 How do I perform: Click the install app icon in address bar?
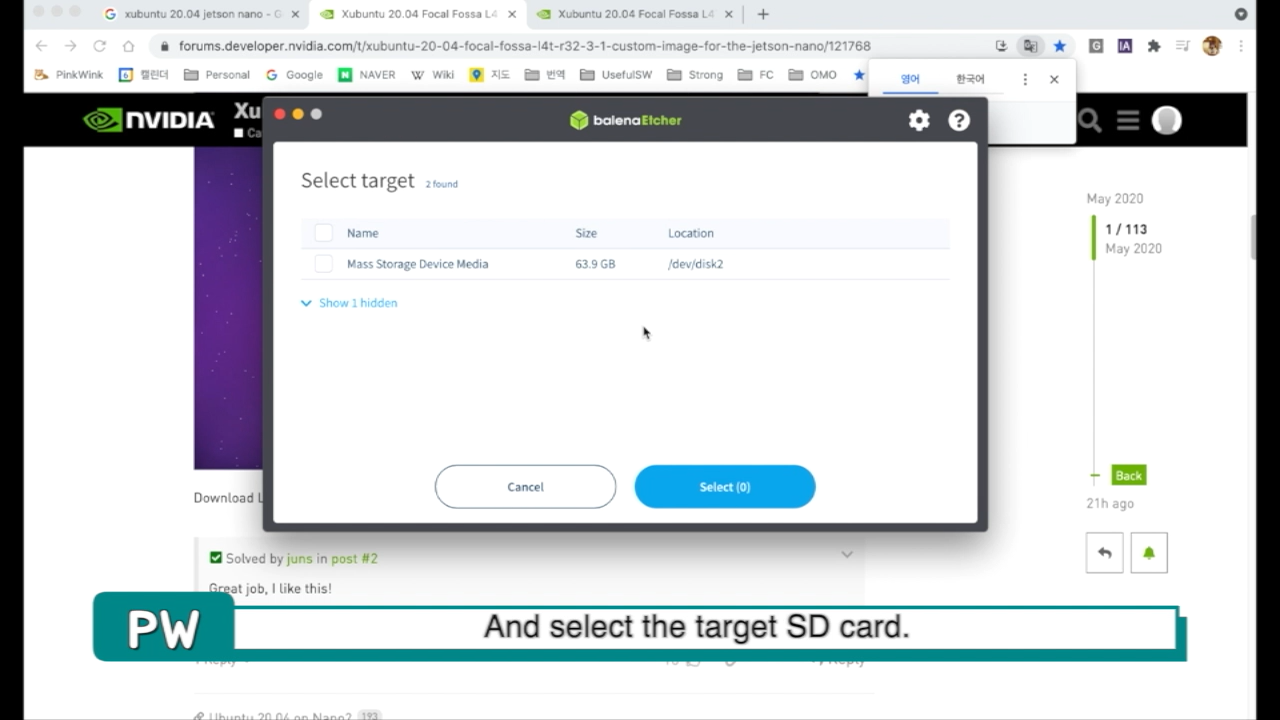pos(1001,46)
